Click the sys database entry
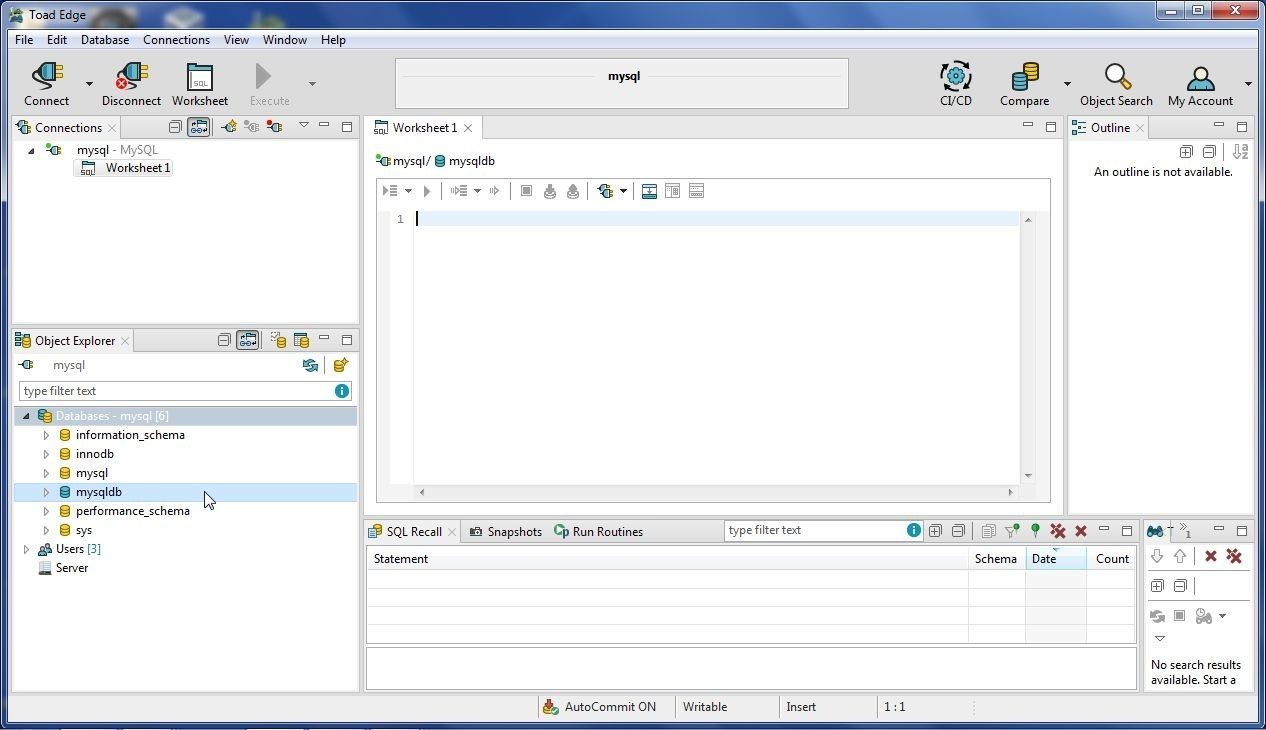The height and width of the screenshot is (730, 1266). point(84,530)
